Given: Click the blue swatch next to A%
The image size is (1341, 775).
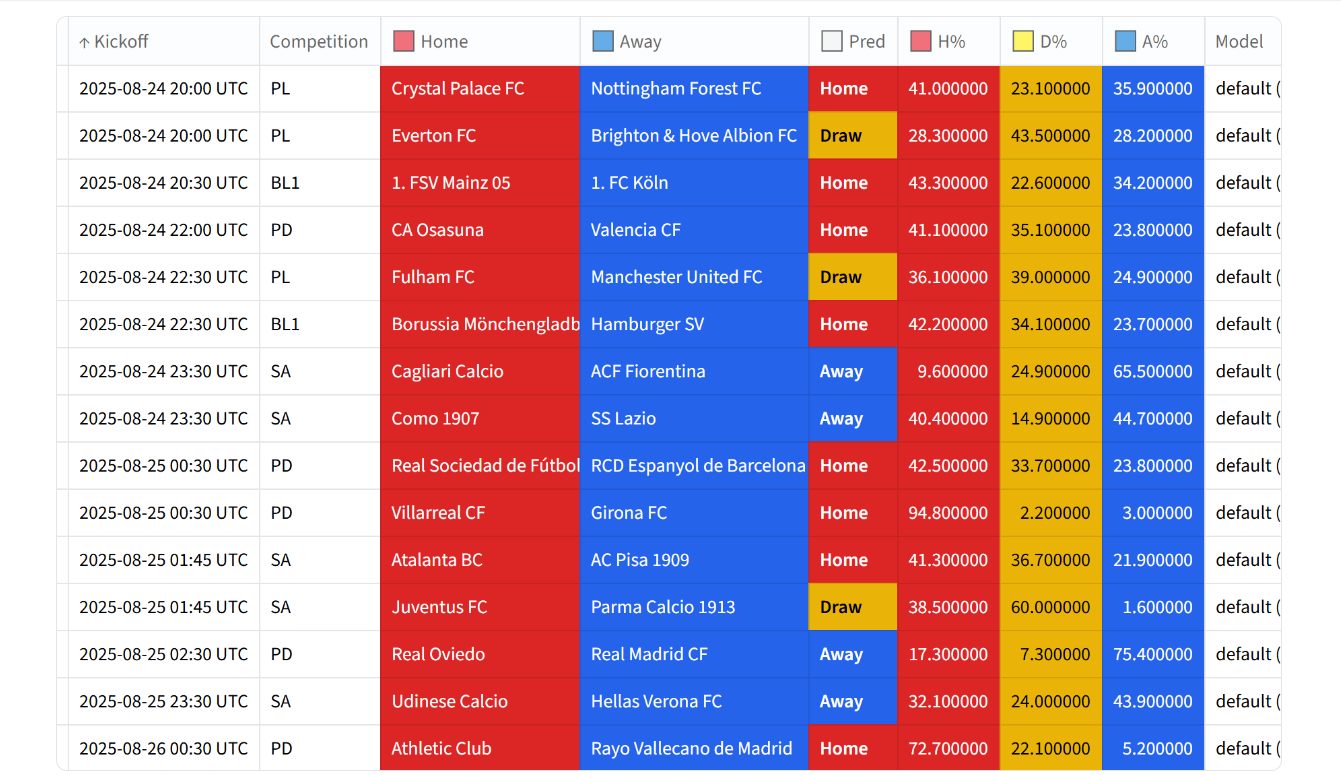Looking at the screenshot, I should click(x=1125, y=42).
